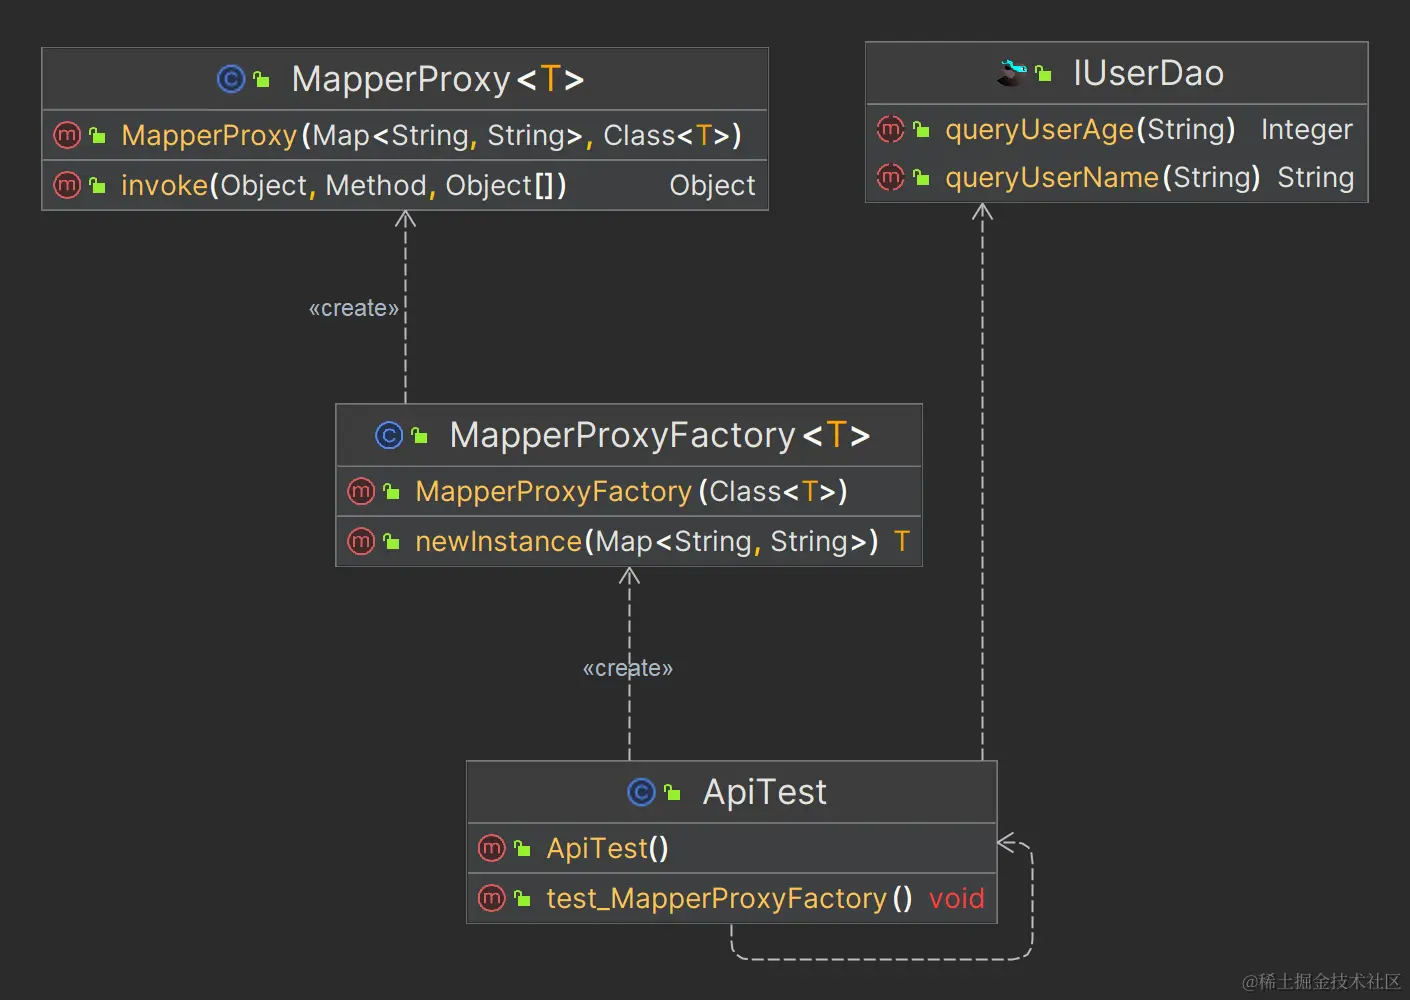Screen dimensions: 1410x1000
Task: Select the ApiTest() constructor text
Action: 607,848
